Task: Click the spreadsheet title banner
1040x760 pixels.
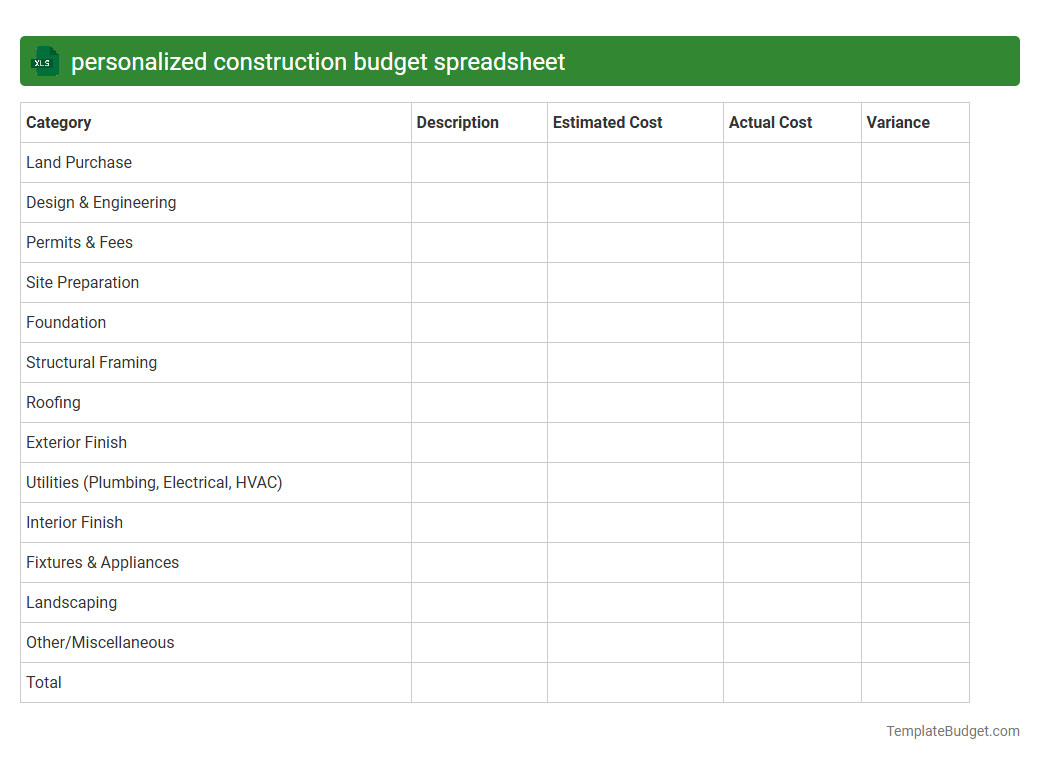Action: (520, 61)
